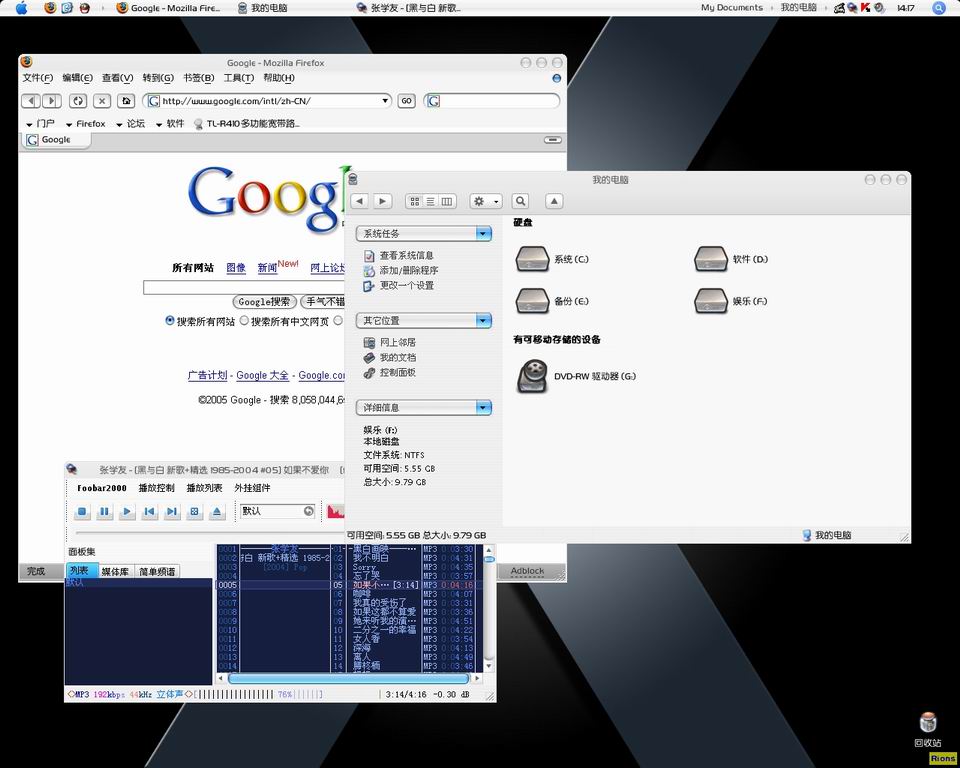Click the Firefox reload page icon
960x768 pixels.
(x=78, y=101)
